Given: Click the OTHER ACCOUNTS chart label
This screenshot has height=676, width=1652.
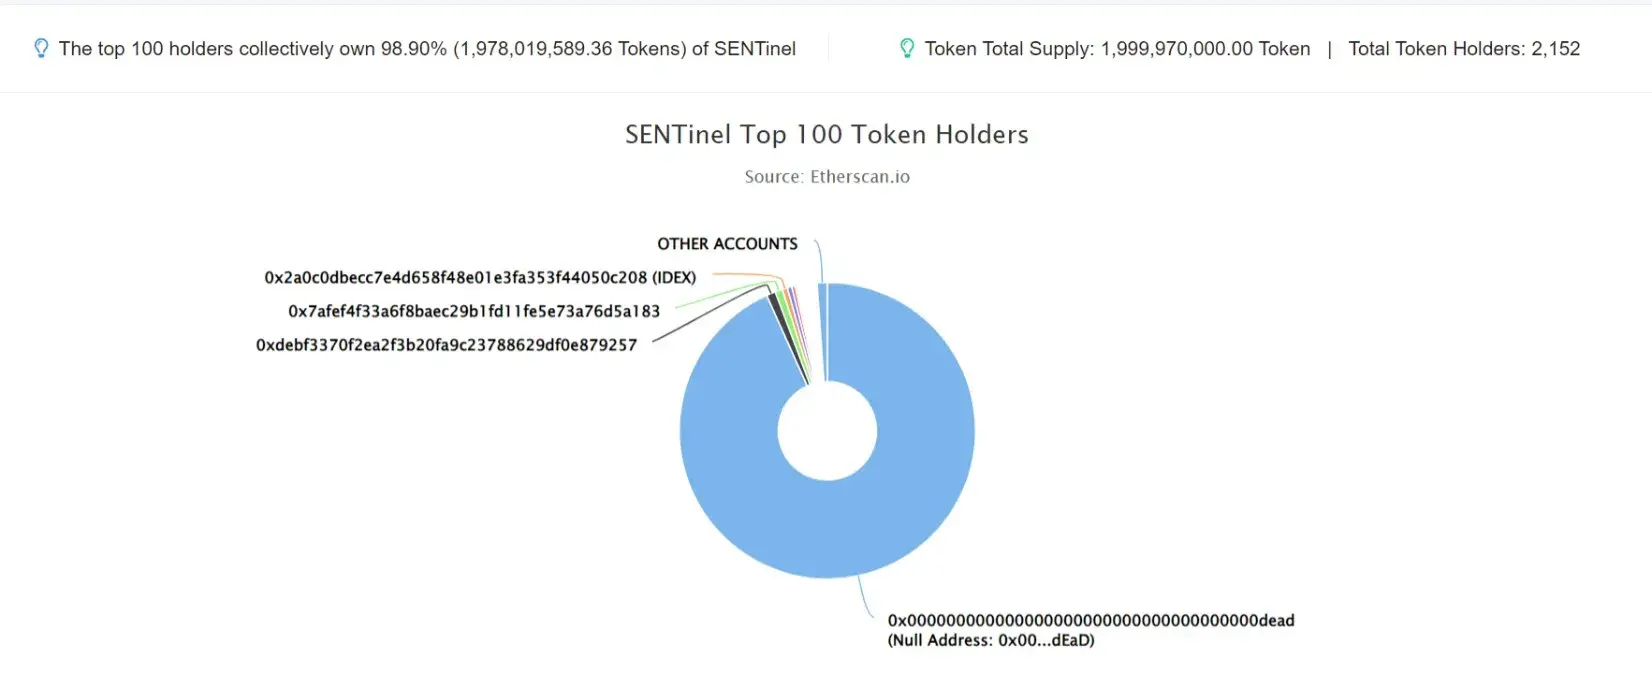Looking at the screenshot, I should 727,244.
